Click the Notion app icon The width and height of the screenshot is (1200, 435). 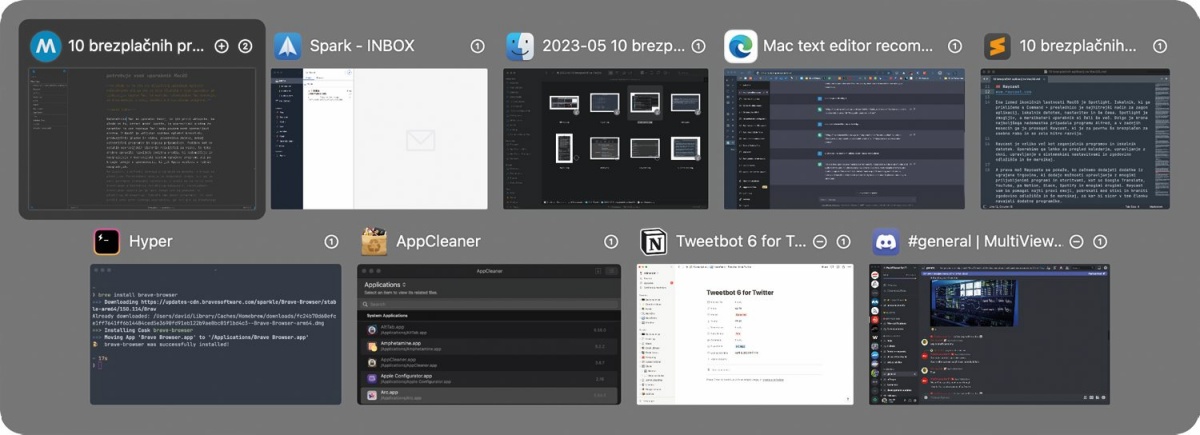click(653, 242)
